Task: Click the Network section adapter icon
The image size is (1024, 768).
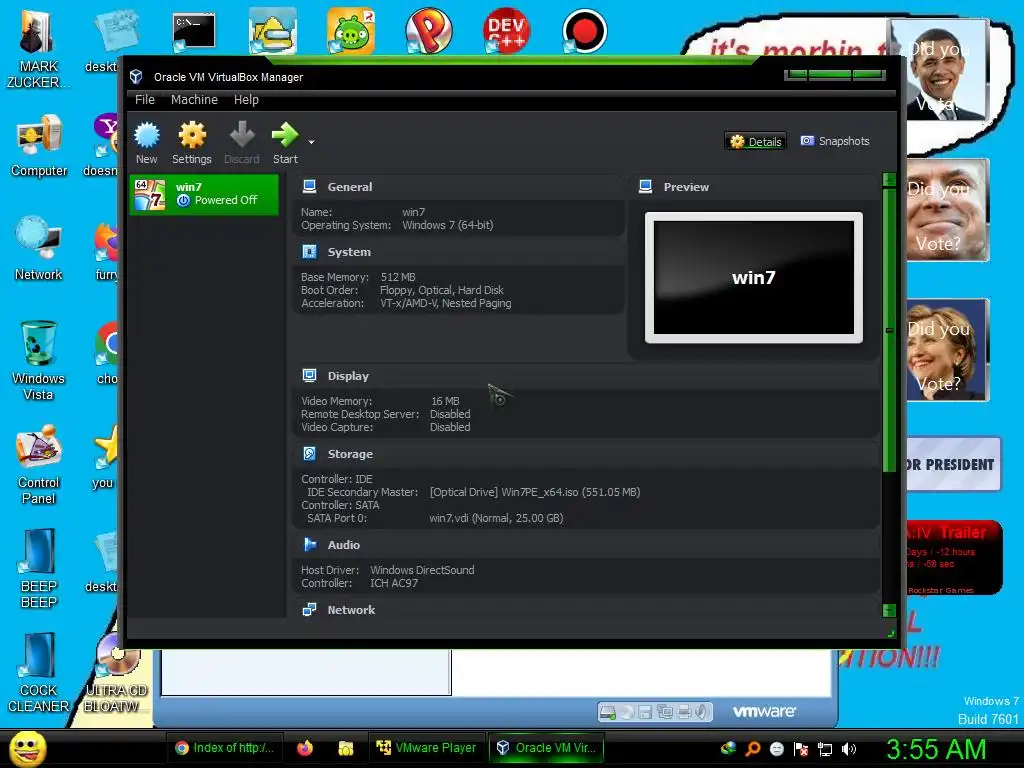Action: [x=310, y=609]
